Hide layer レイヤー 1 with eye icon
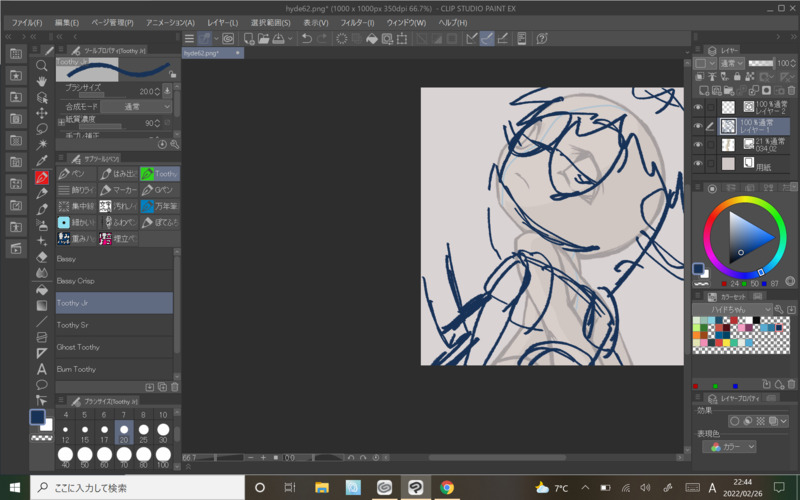This screenshot has height=500, width=800. coord(698,126)
